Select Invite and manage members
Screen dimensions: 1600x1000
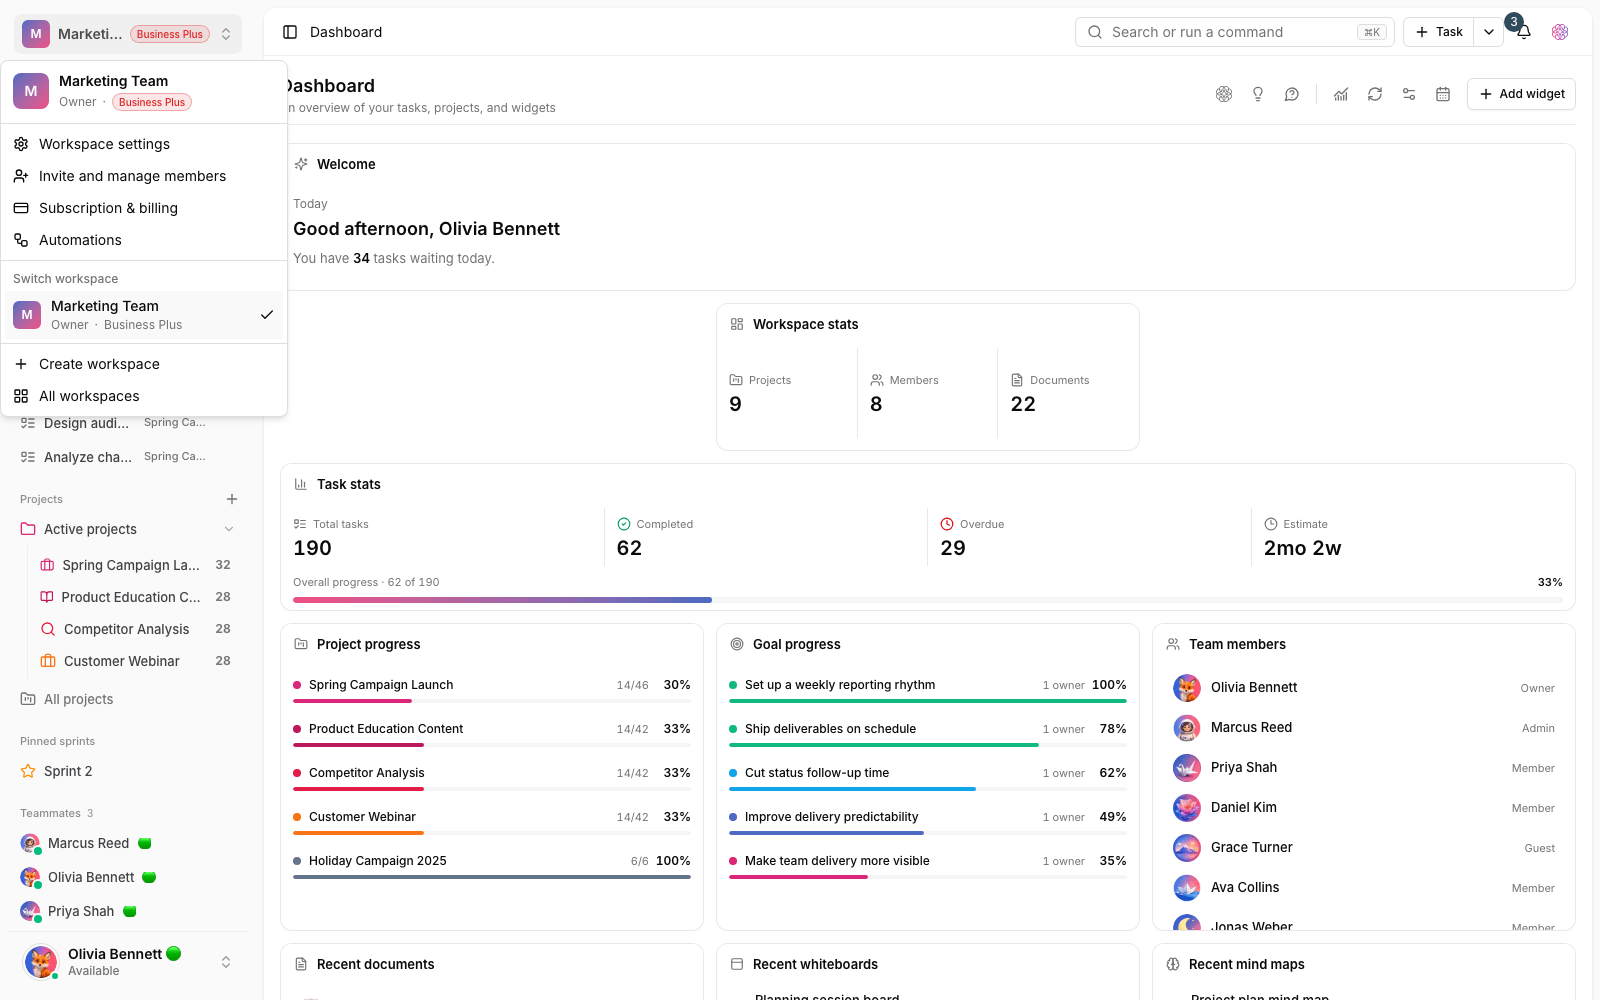click(x=144, y=176)
